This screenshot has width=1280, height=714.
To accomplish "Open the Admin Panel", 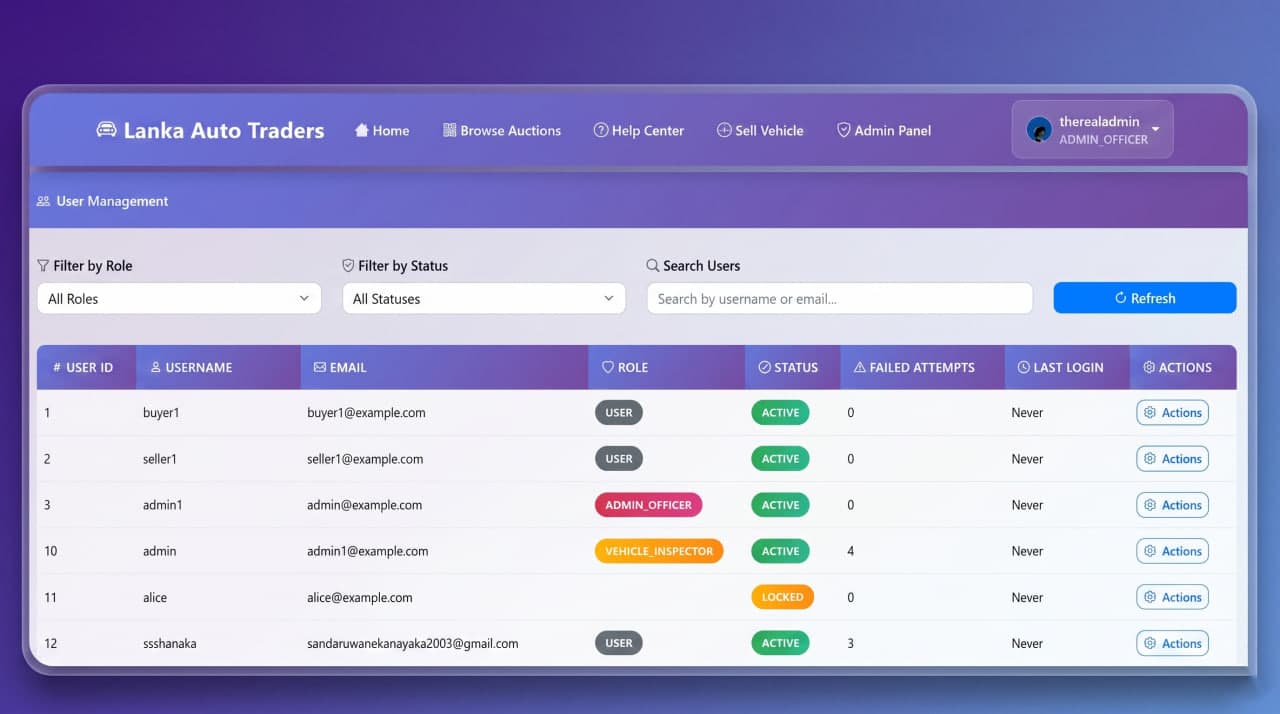I will (x=884, y=130).
